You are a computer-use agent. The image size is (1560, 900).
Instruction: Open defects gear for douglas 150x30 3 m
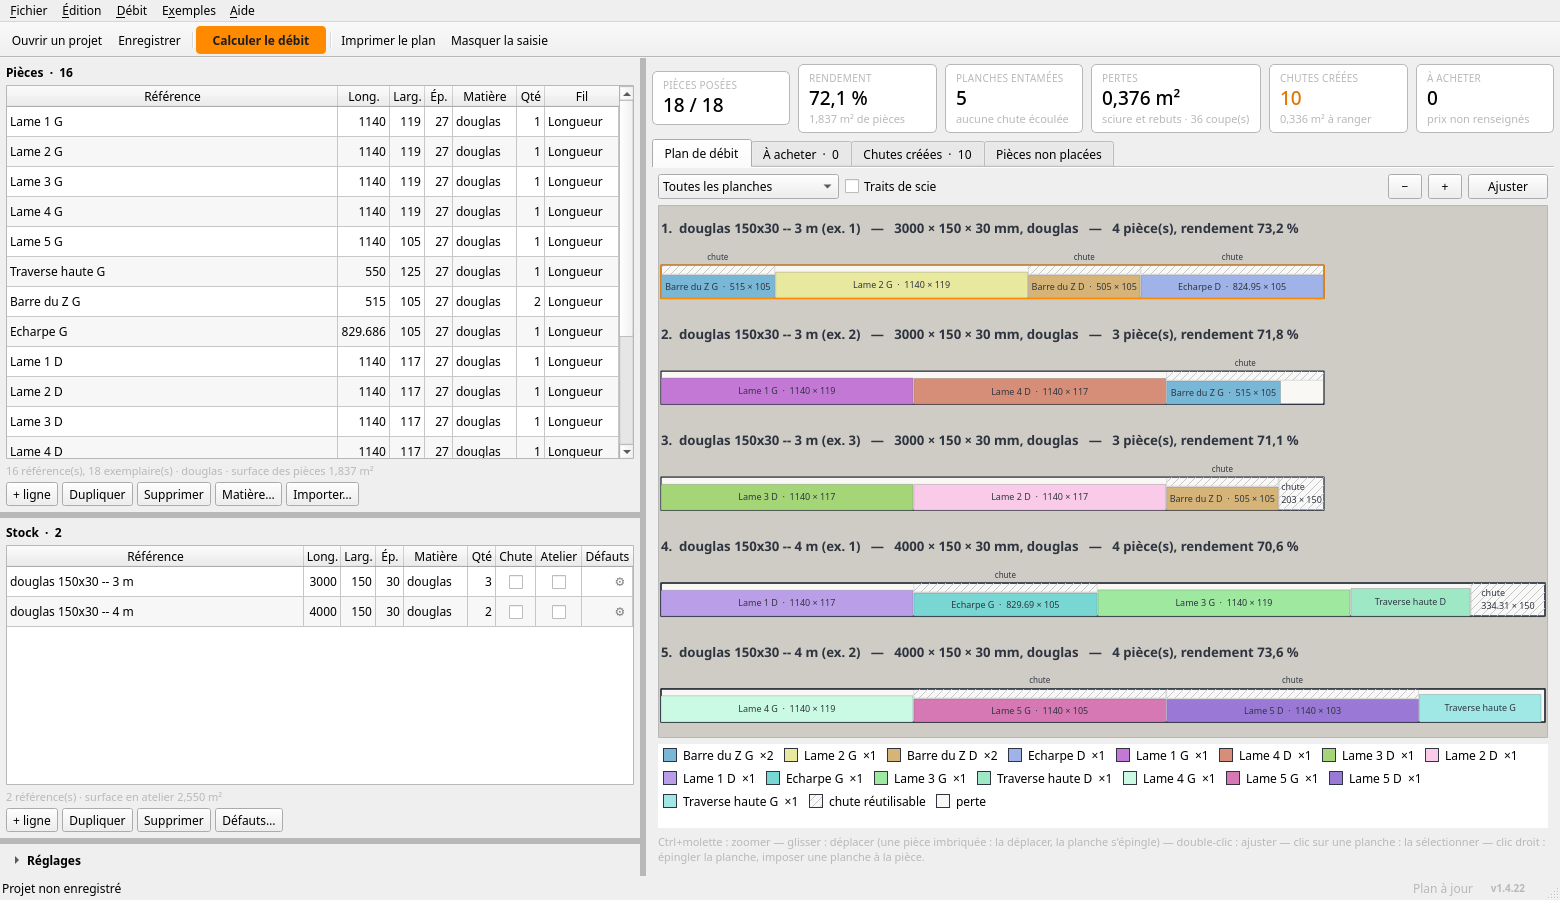620,582
